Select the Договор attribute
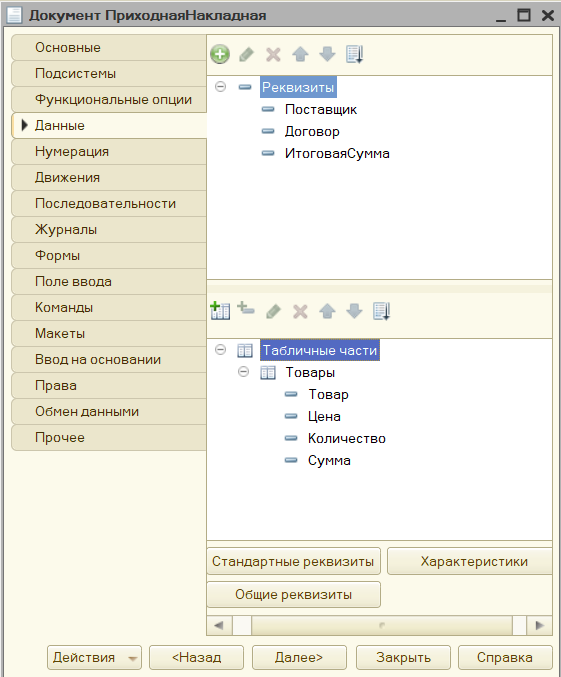 [312, 132]
